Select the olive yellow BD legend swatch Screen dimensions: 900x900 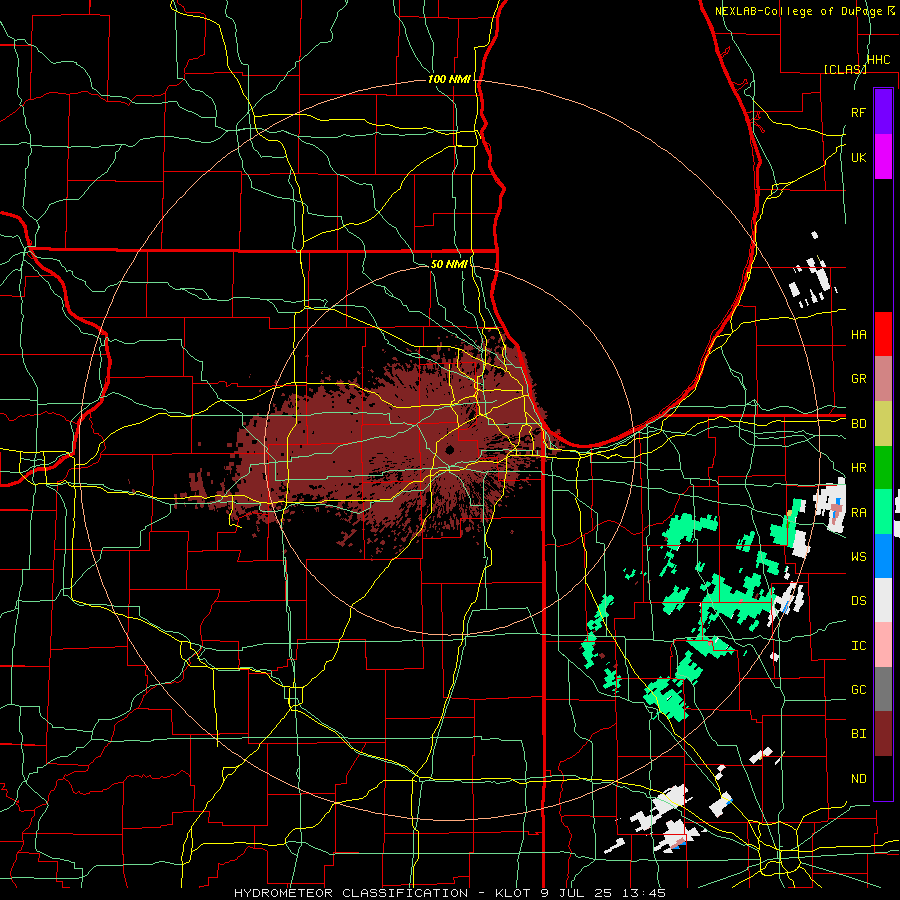pyautogui.click(x=883, y=423)
